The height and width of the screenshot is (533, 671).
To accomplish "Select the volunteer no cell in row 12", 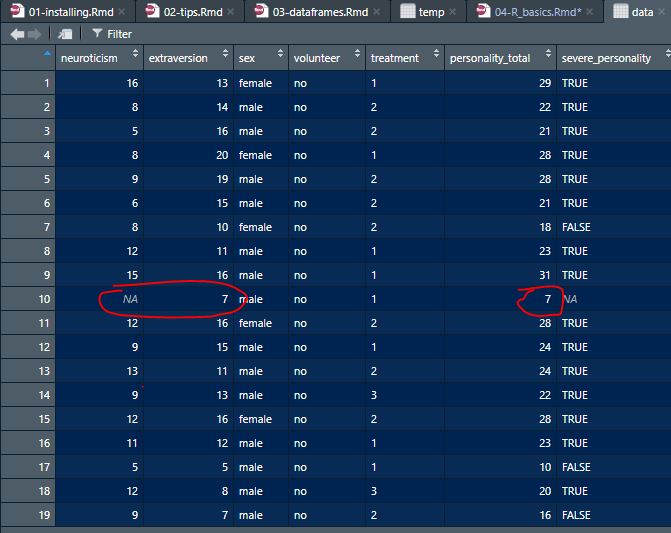I will coord(327,347).
